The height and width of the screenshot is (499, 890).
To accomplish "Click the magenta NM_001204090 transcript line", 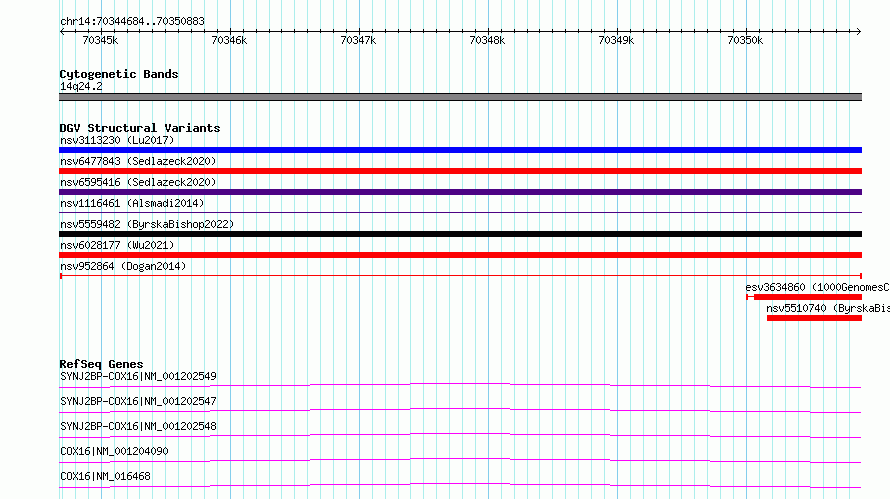I will pyautogui.click(x=460, y=460).
